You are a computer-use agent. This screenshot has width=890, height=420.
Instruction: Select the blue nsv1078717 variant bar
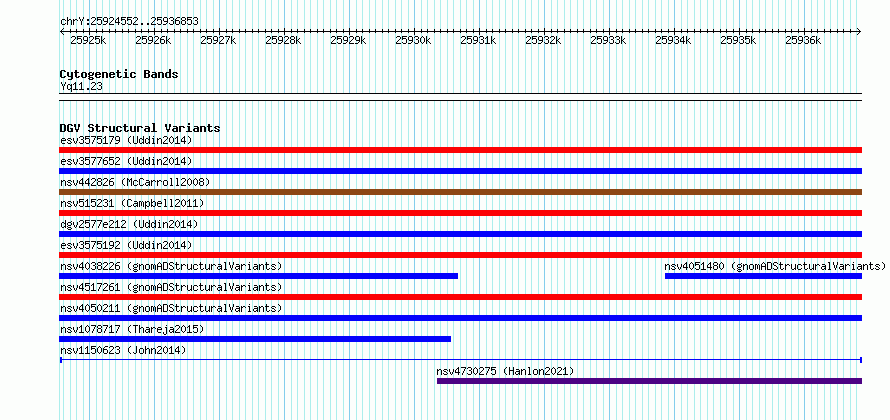[x=255, y=339]
